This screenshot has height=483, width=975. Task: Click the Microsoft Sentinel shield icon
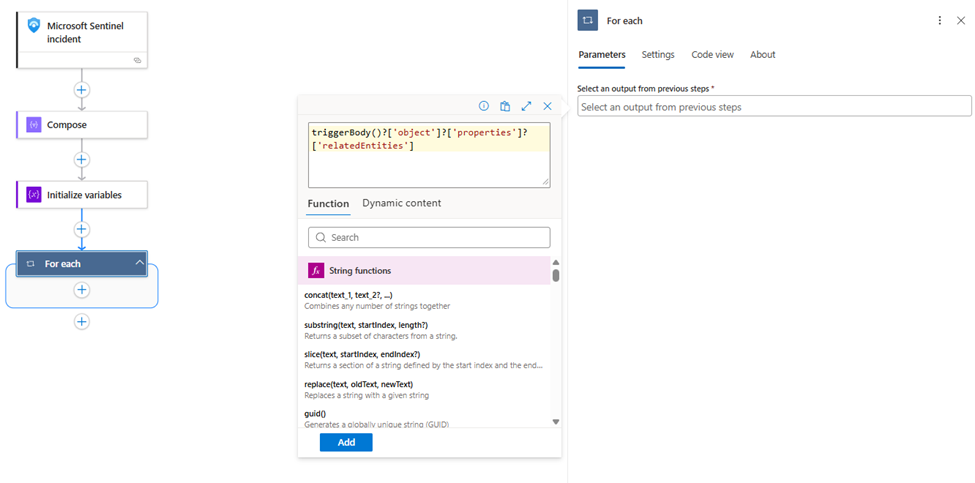[x=34, y=26]
